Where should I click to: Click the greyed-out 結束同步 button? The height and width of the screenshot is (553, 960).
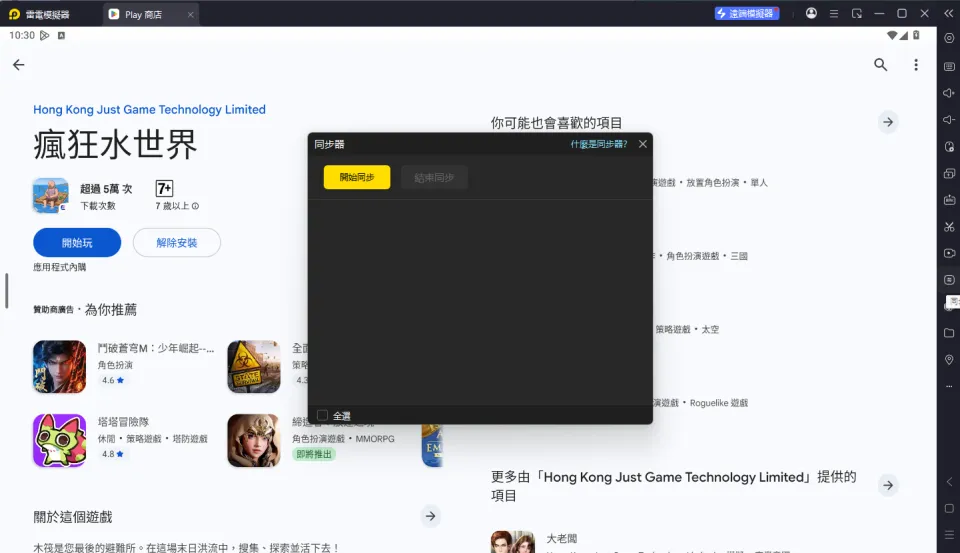434,177
